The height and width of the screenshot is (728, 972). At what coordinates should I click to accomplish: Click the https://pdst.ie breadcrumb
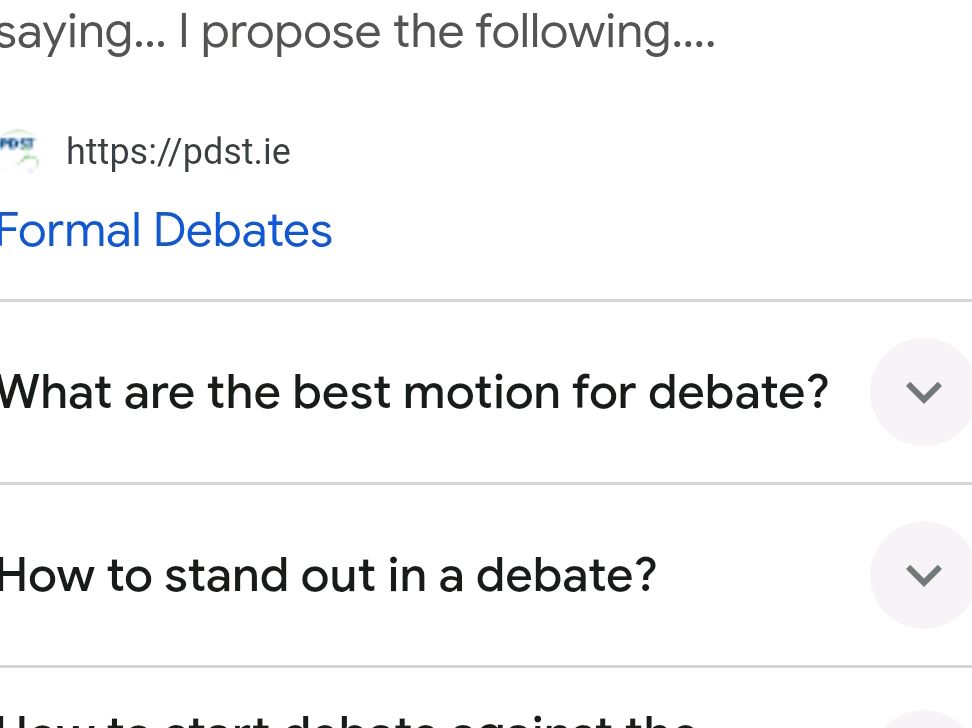point(178,151)
